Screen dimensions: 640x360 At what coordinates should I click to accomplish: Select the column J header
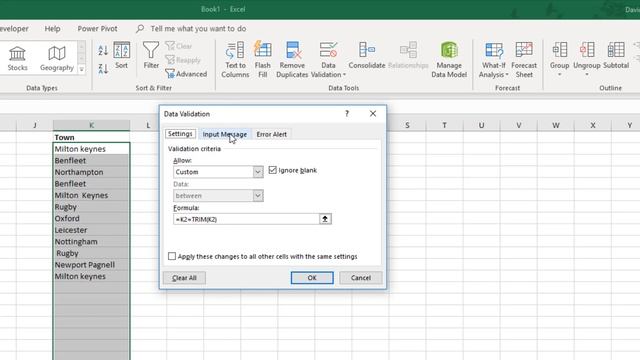pos(35,125)
